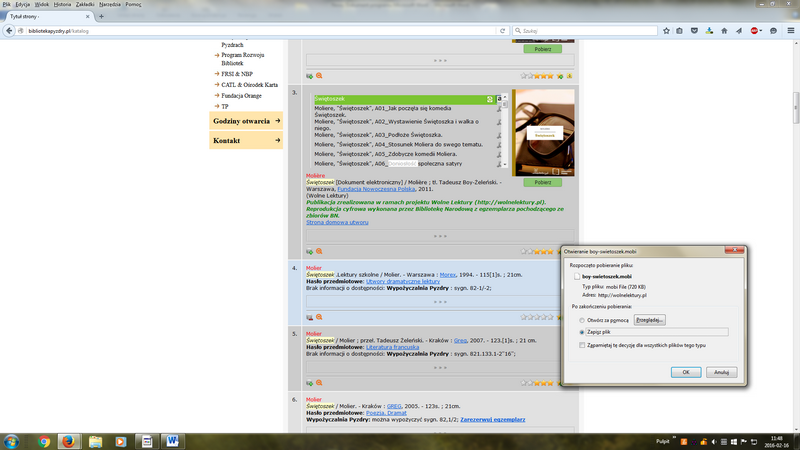Check 'Zapamiętaj tę decyzję' checkbox
Screen dimensions: 800x450
tap(582, 345)
